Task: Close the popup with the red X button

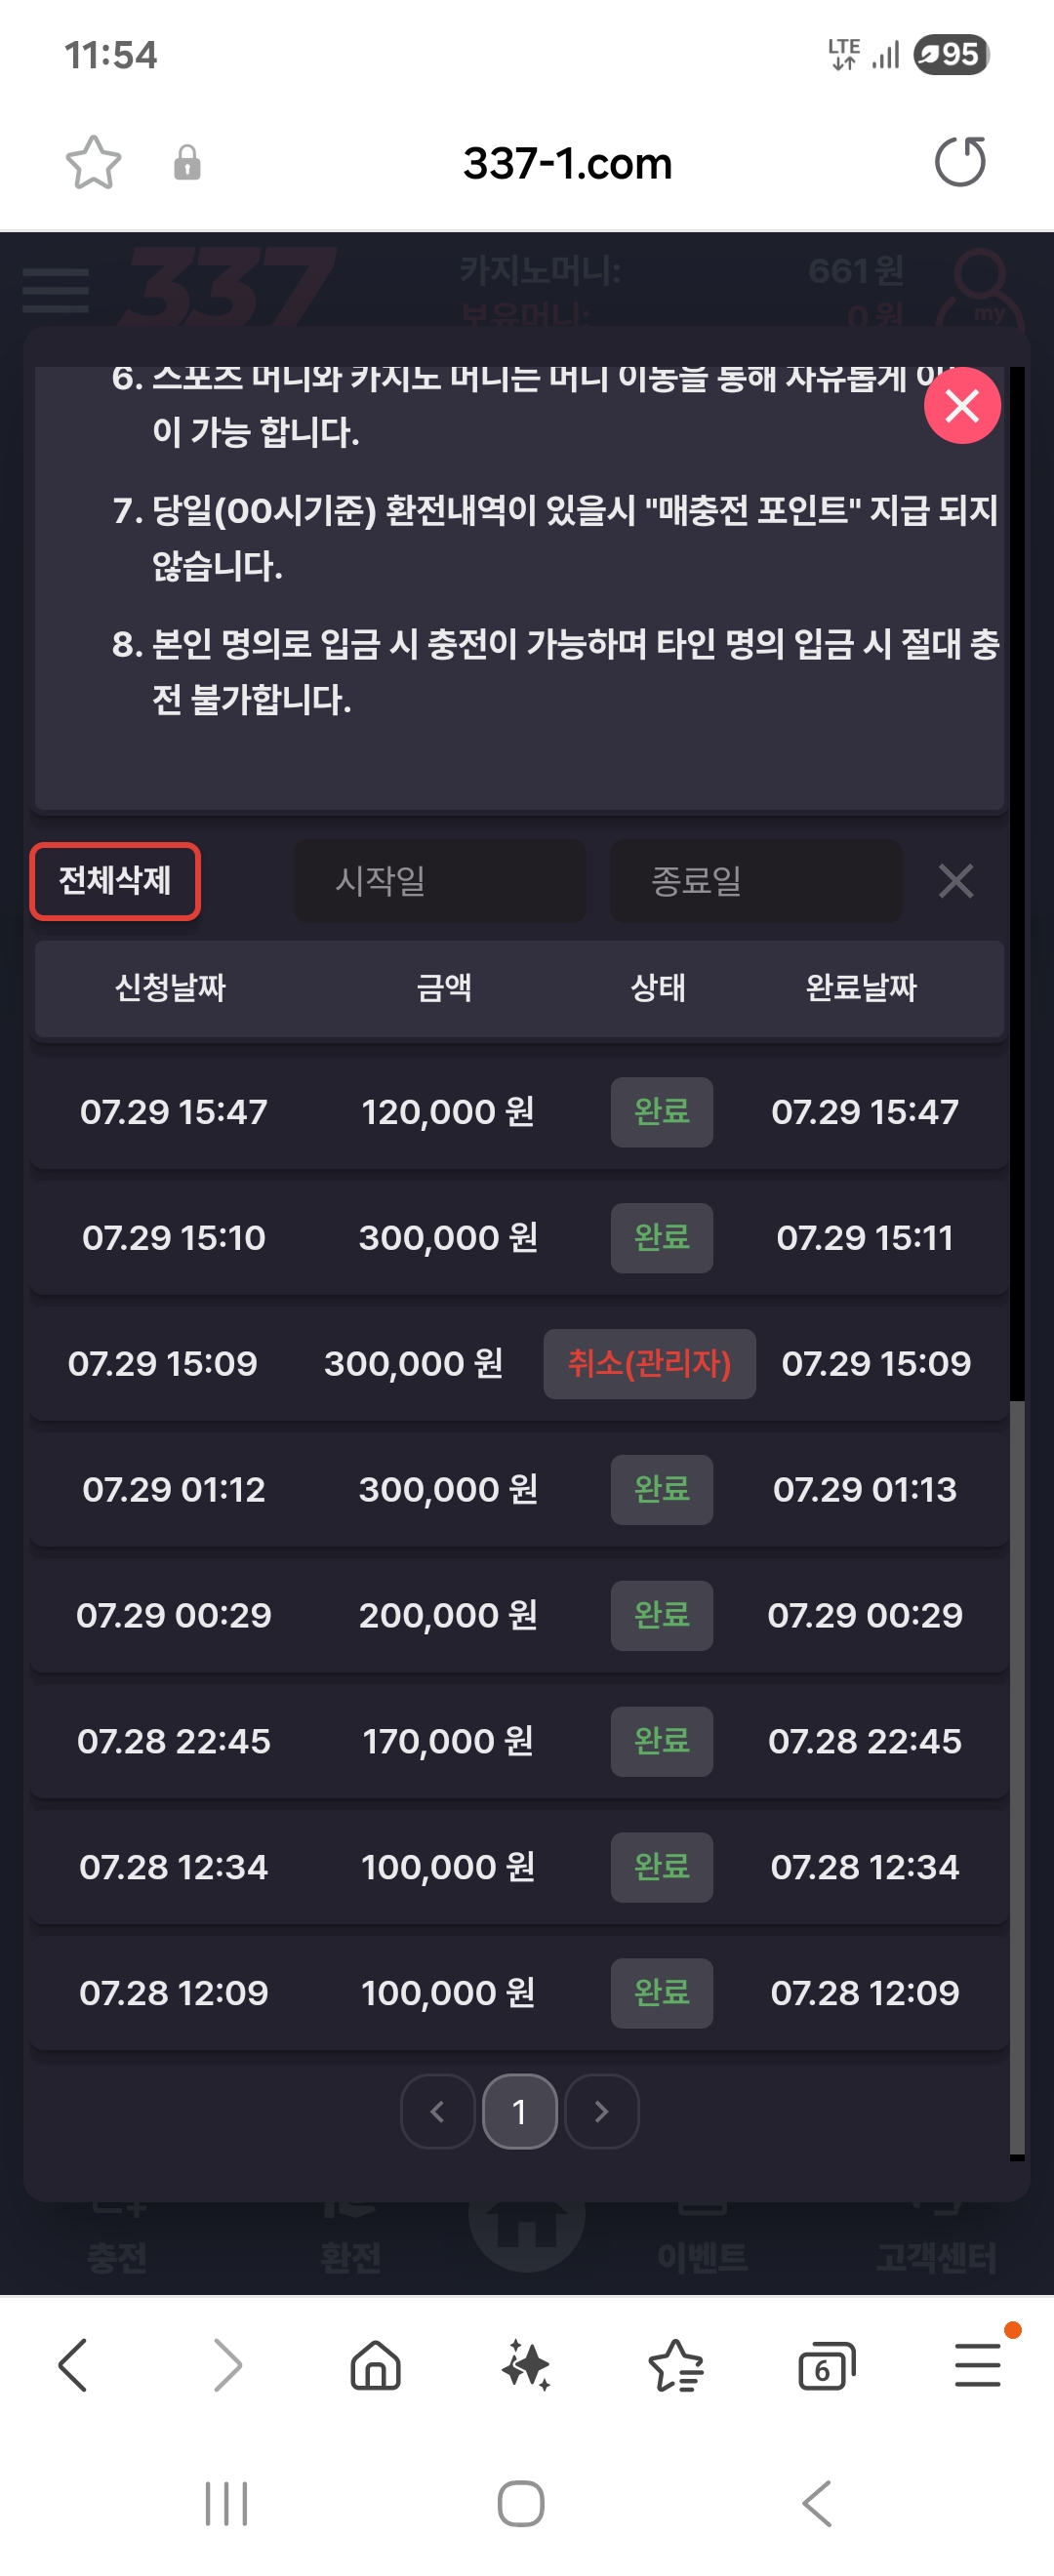Action: click(962, 405)
